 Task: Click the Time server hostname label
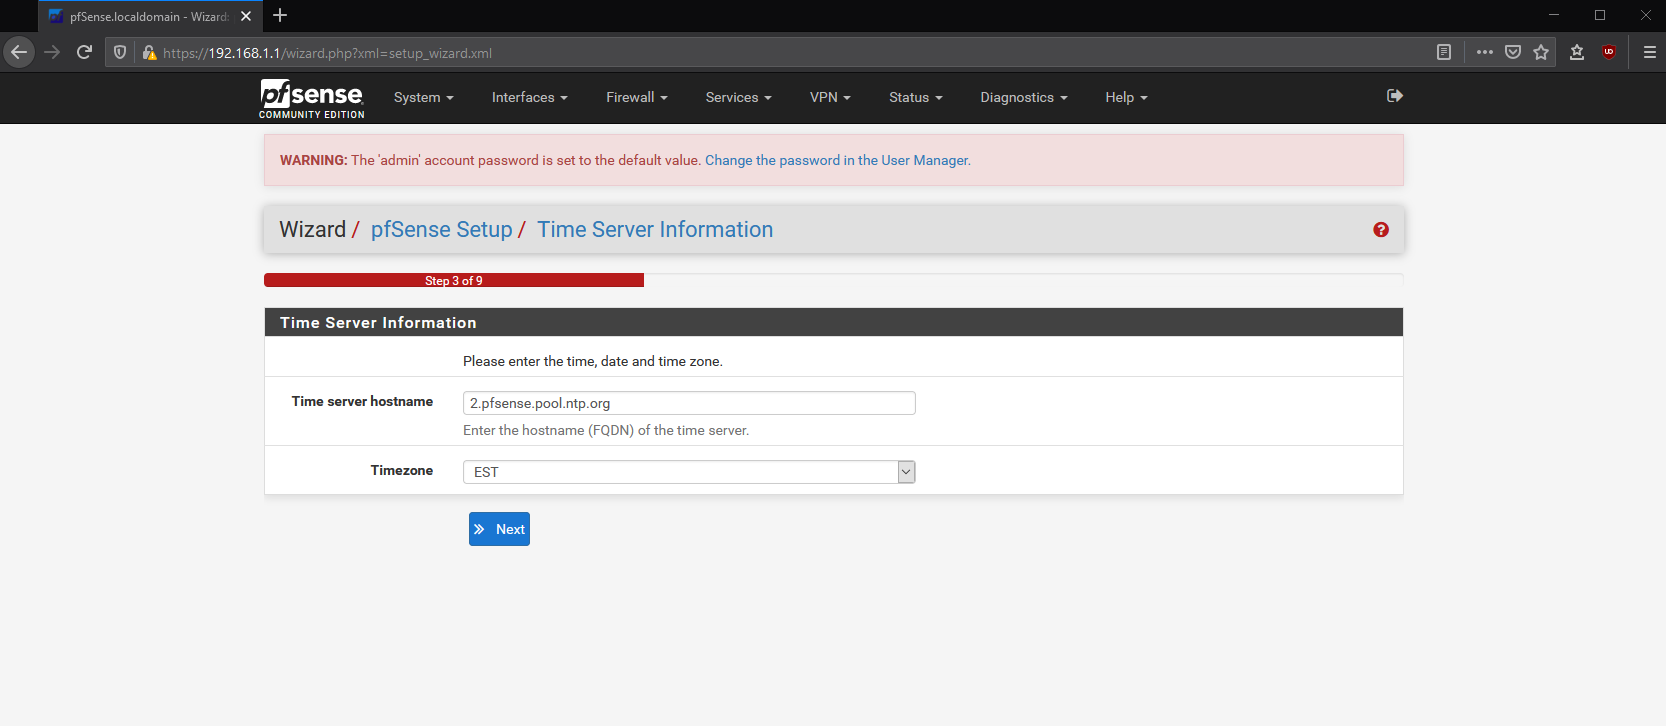click(362, 401)
